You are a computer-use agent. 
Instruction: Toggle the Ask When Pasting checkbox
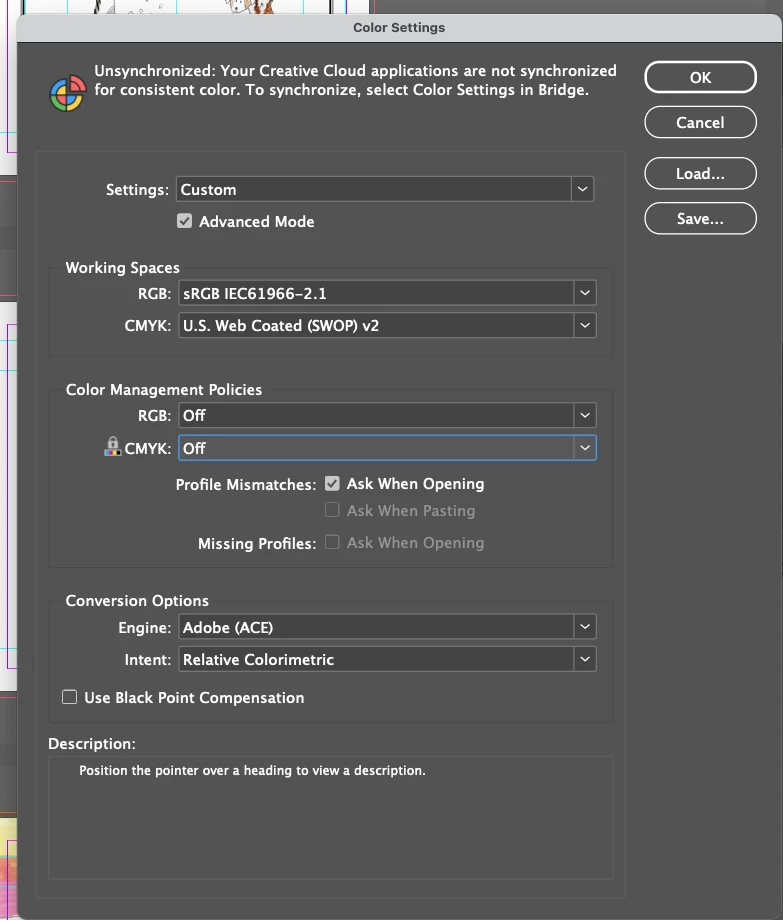(x=333, y=510)
